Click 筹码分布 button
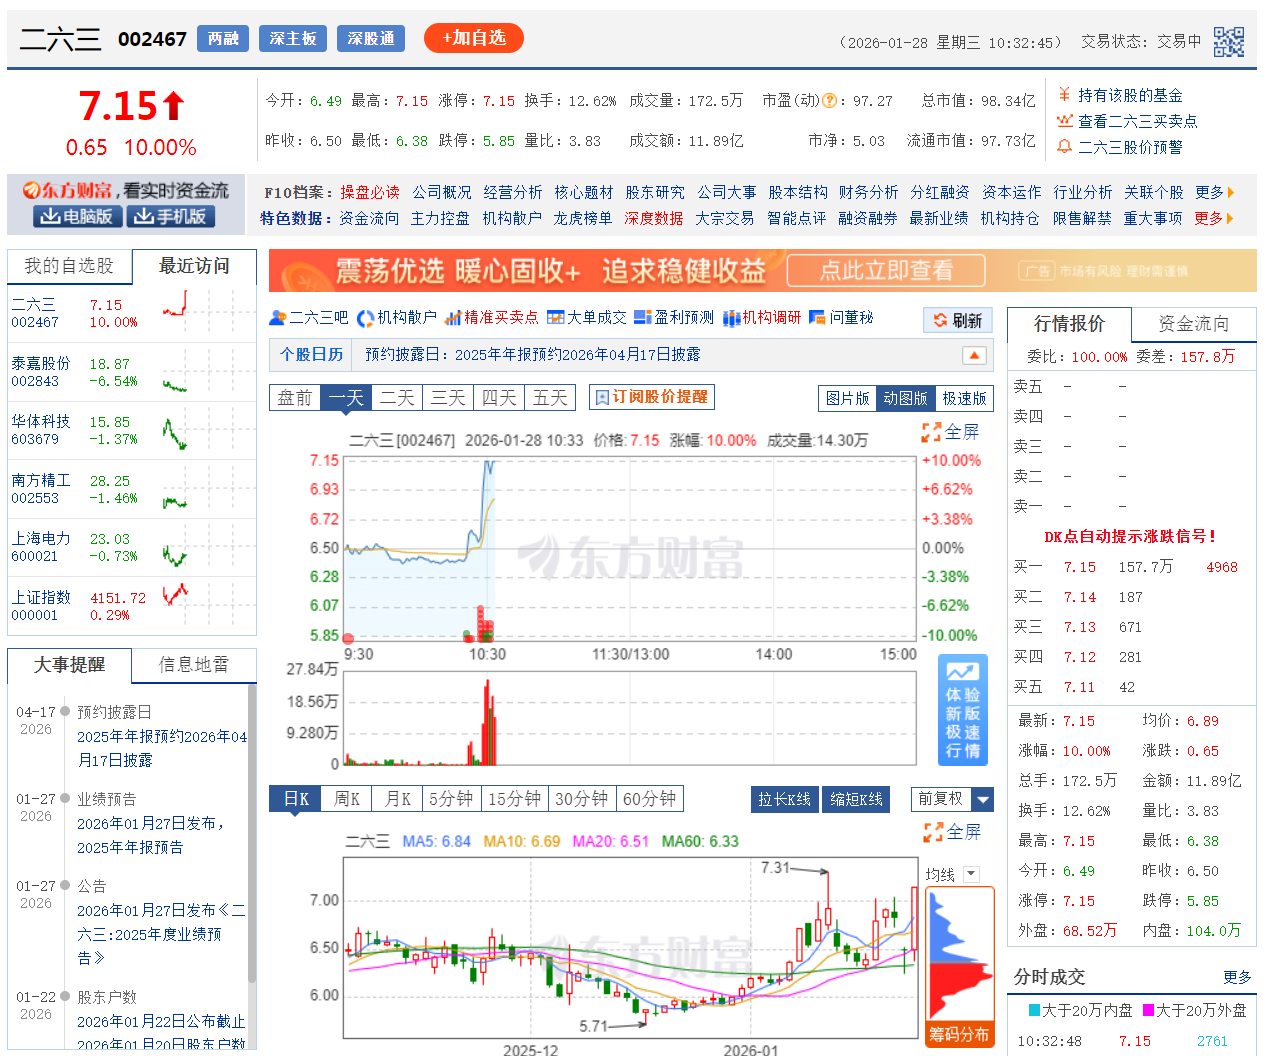This screenshot has width=1281, height=1056. click(959, 1034)
